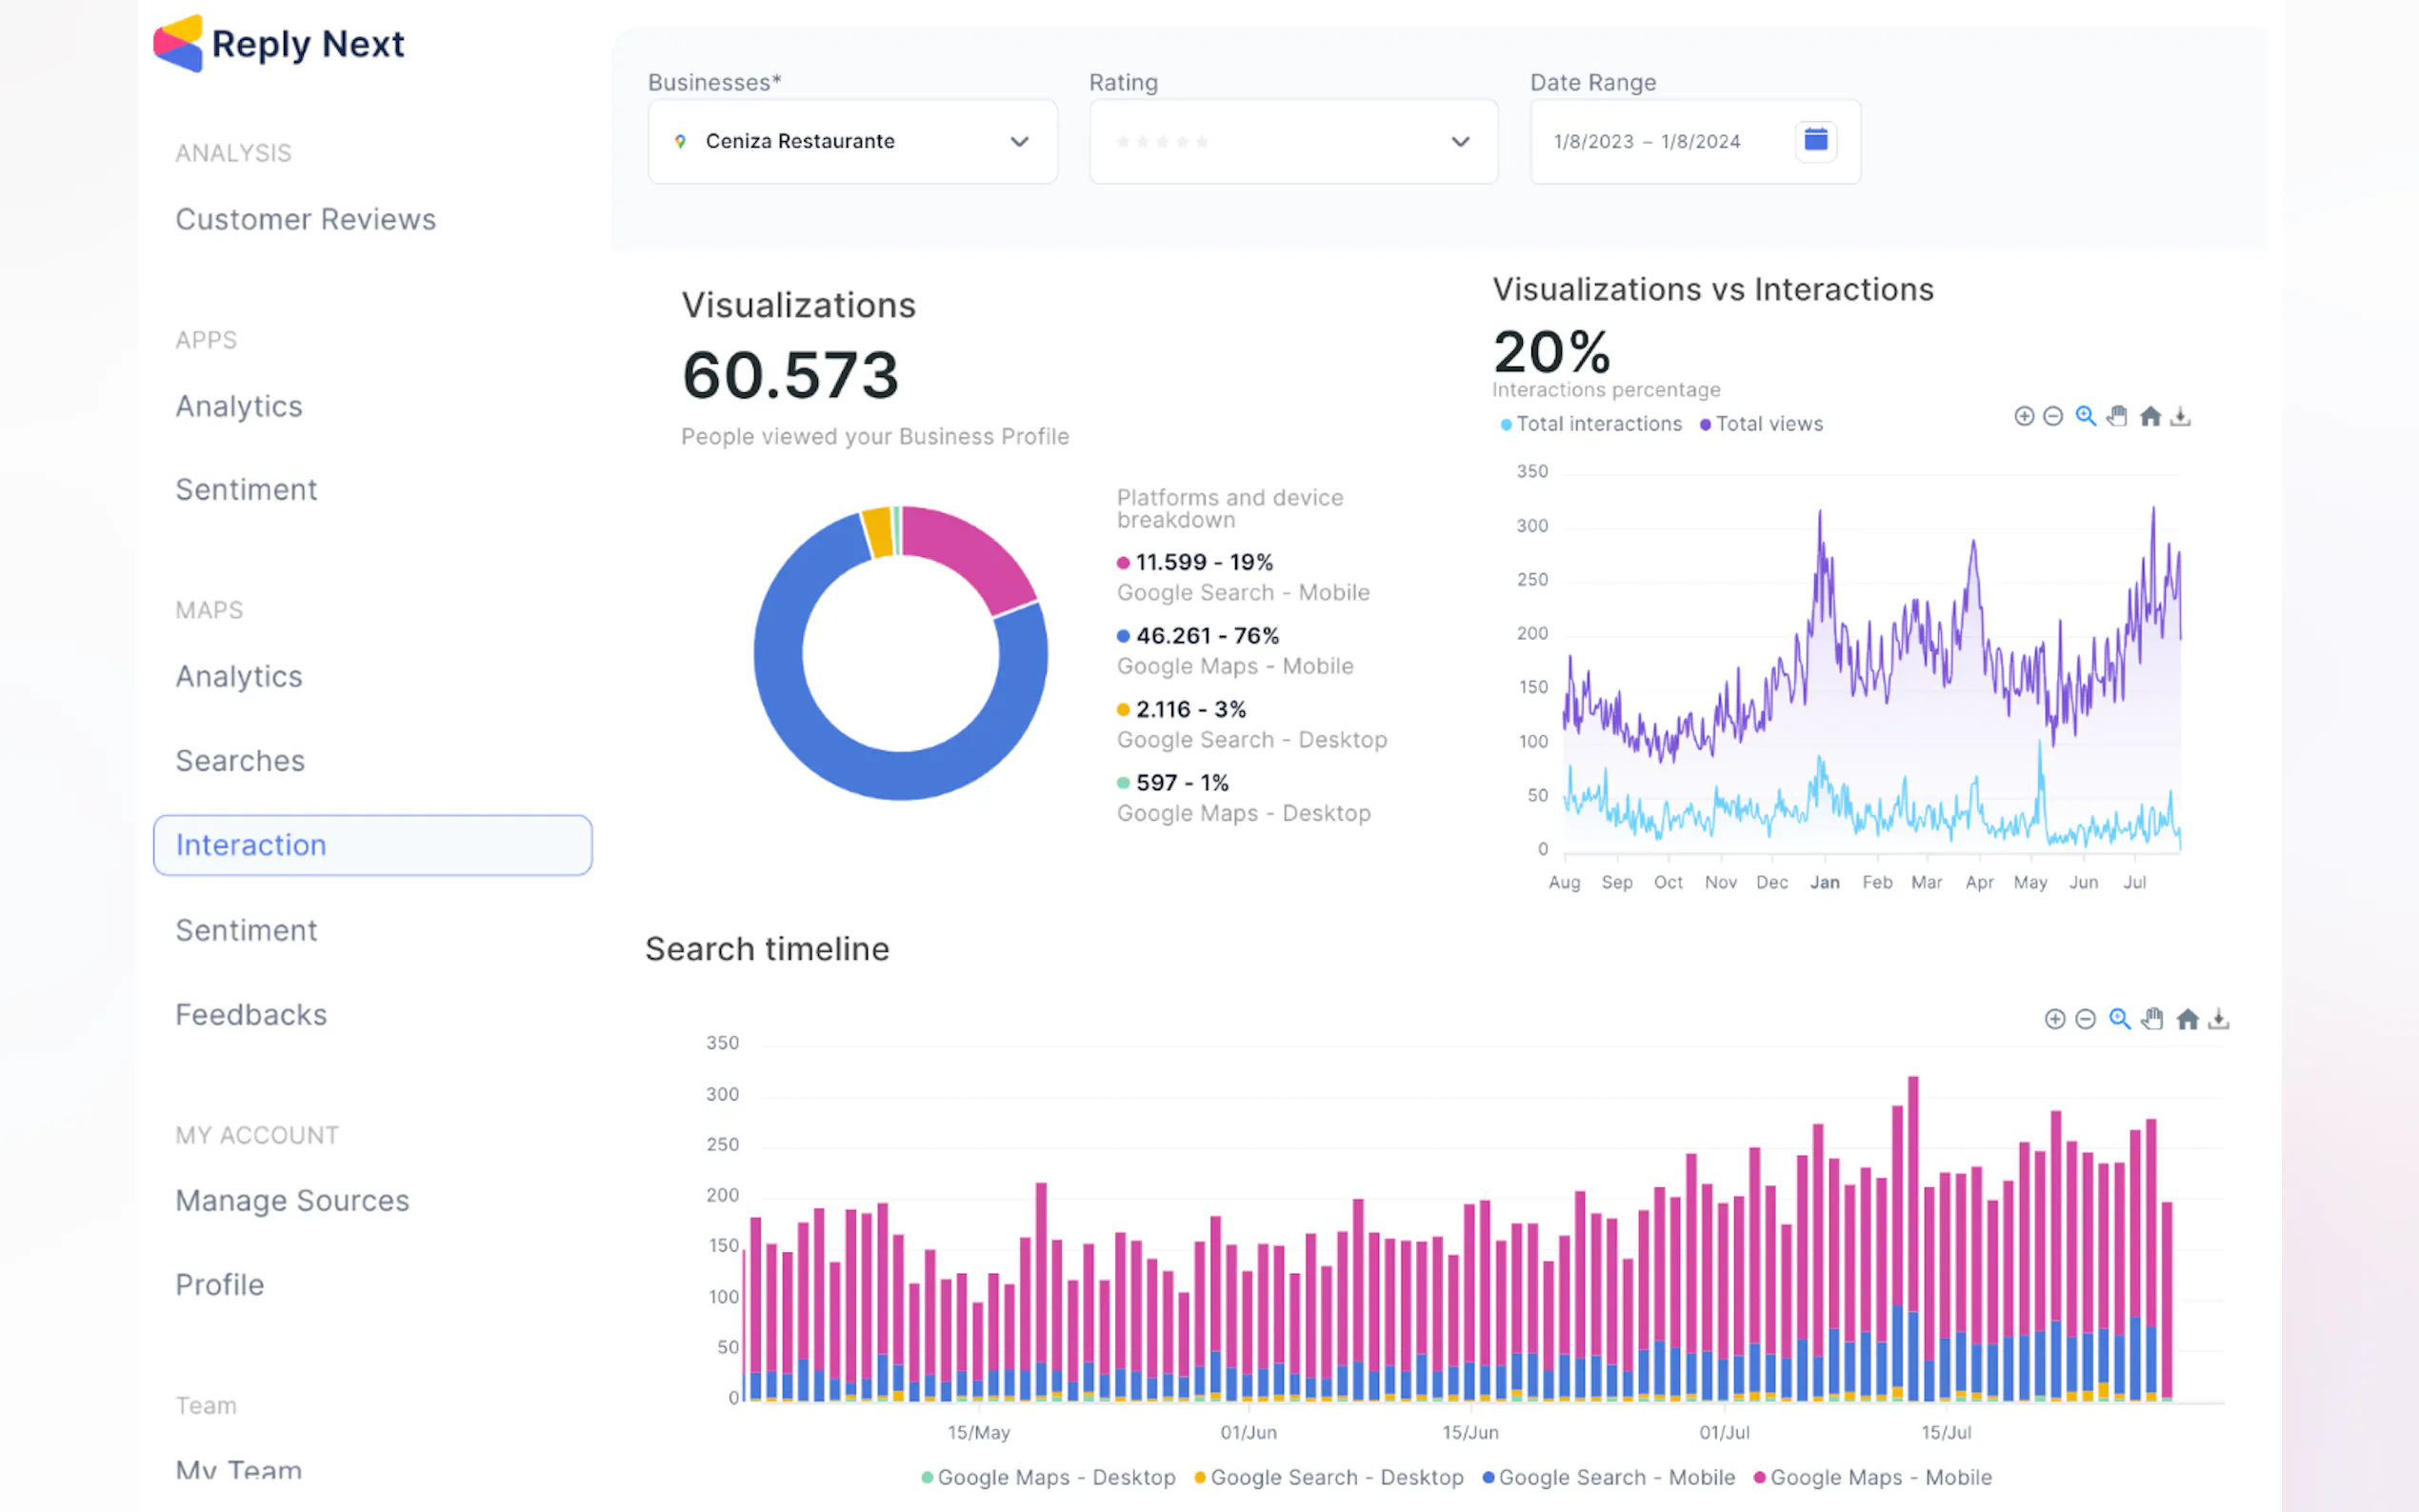Download the Visualizations vs Interactions chart

click(x=2180, y=416)
